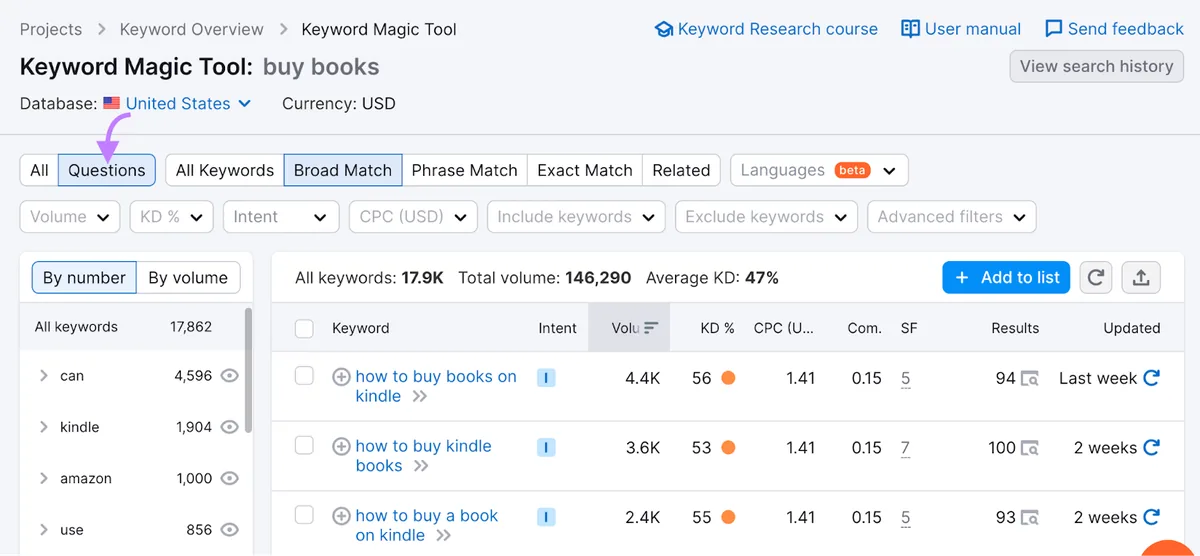Expand the kindle keyword group
Viewport: 1200px width, 556px height.
tap(44, 427)
